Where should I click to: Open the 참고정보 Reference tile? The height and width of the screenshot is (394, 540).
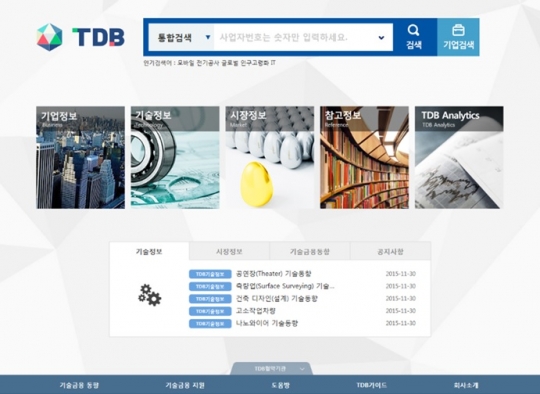click(x=364, y=157)
